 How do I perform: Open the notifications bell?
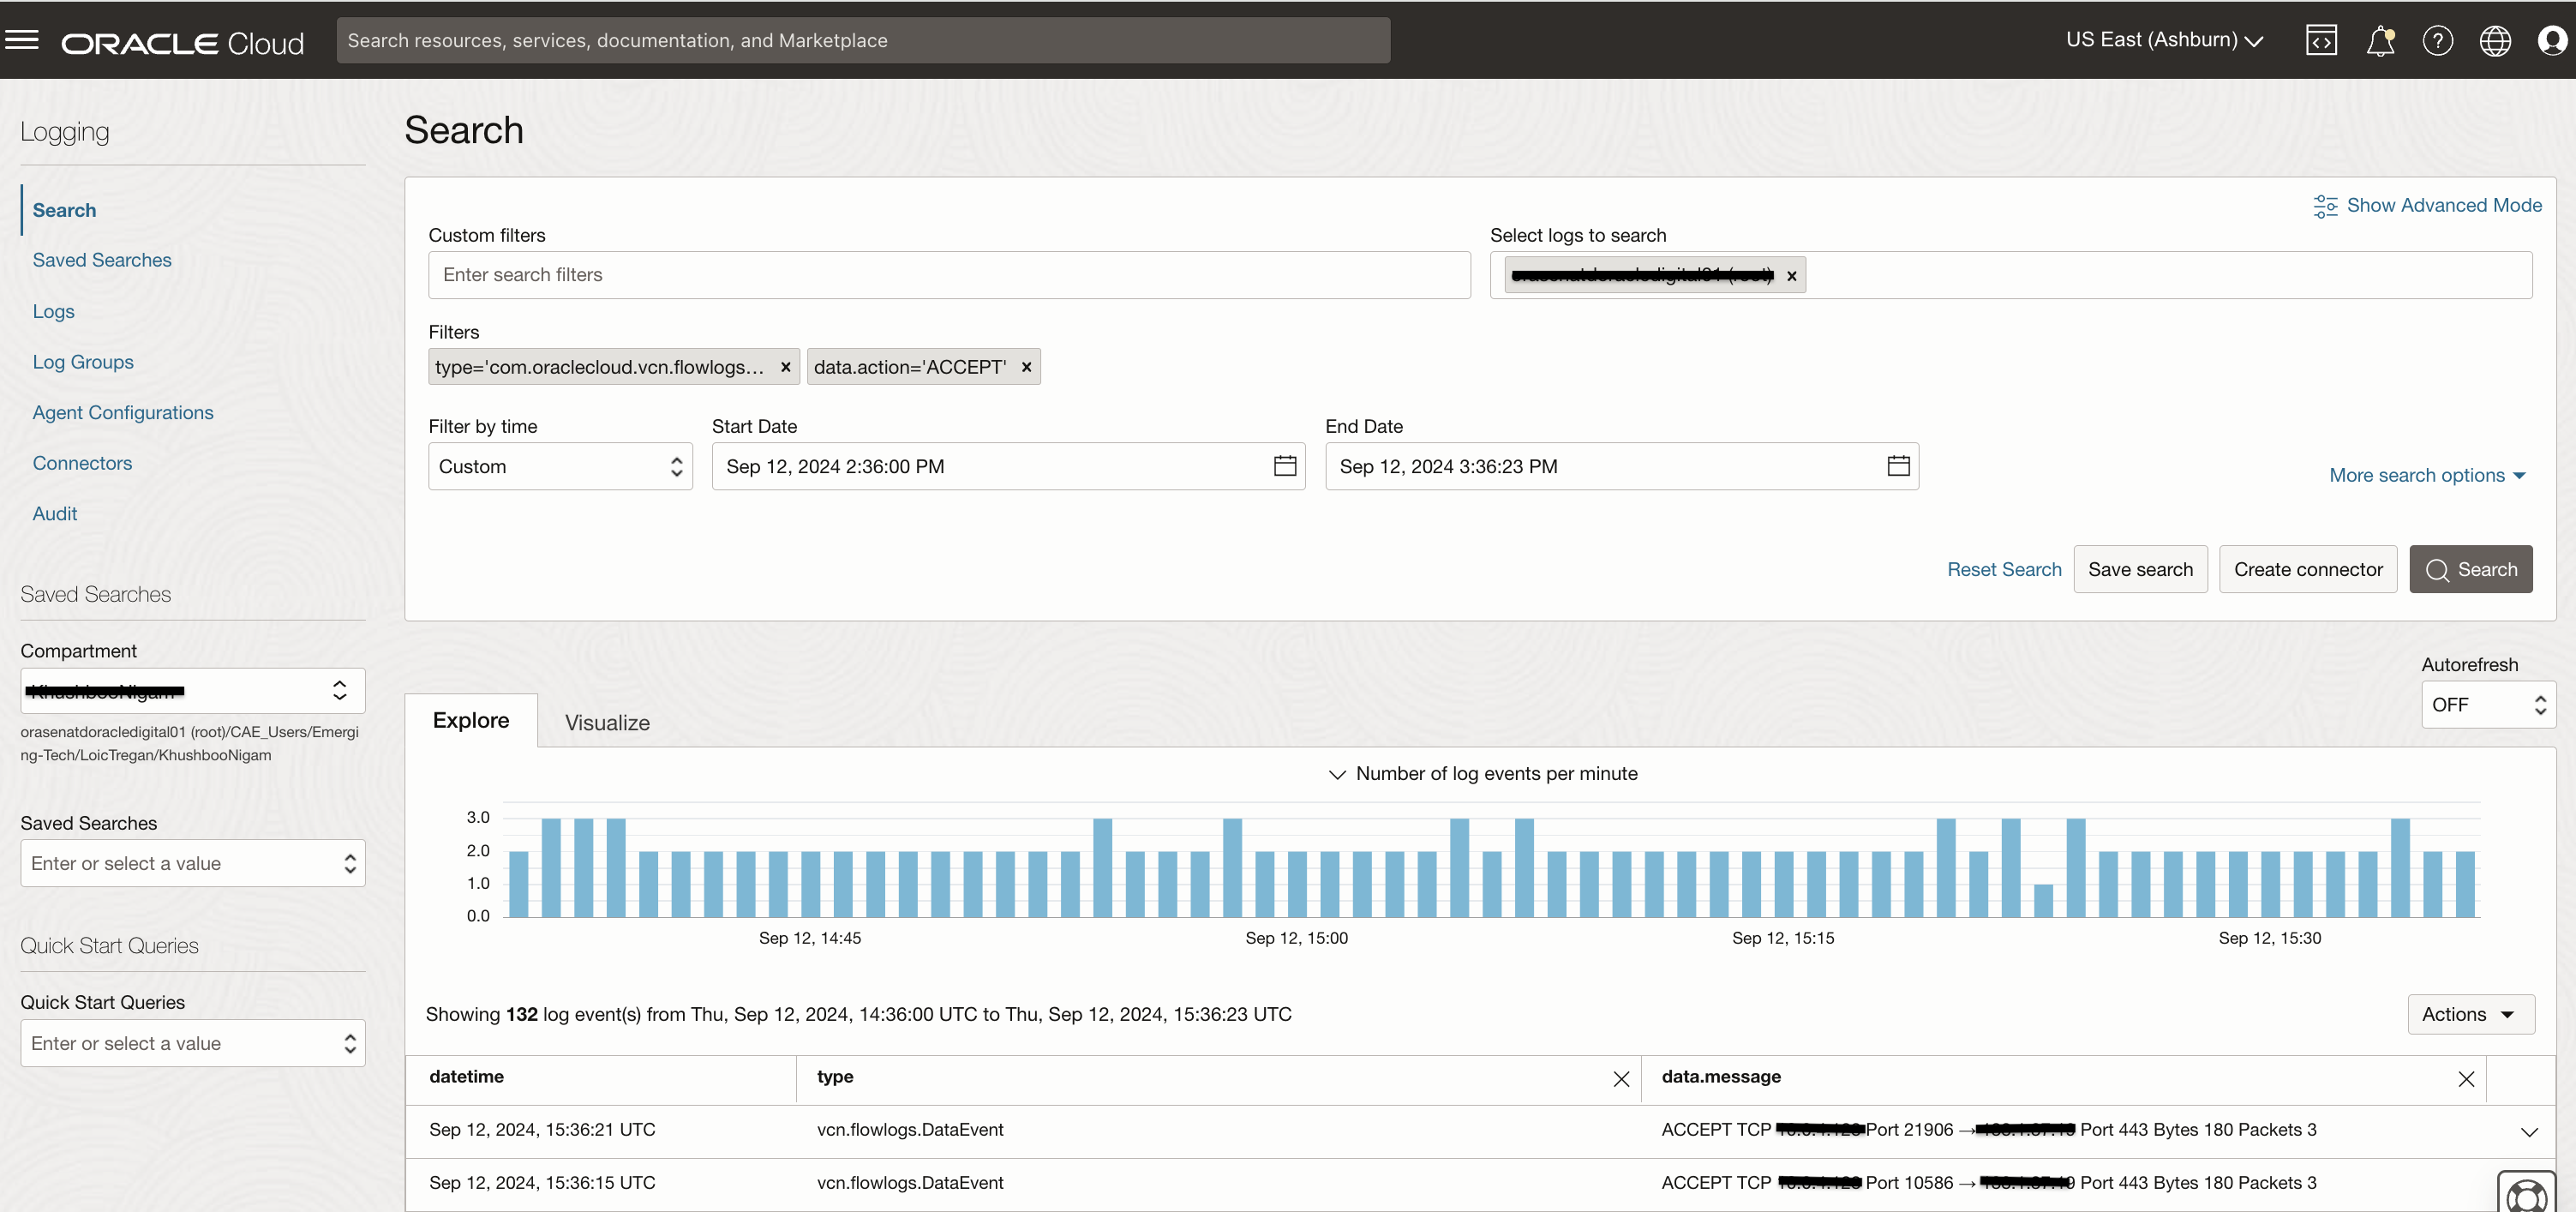pos(2381,40)
